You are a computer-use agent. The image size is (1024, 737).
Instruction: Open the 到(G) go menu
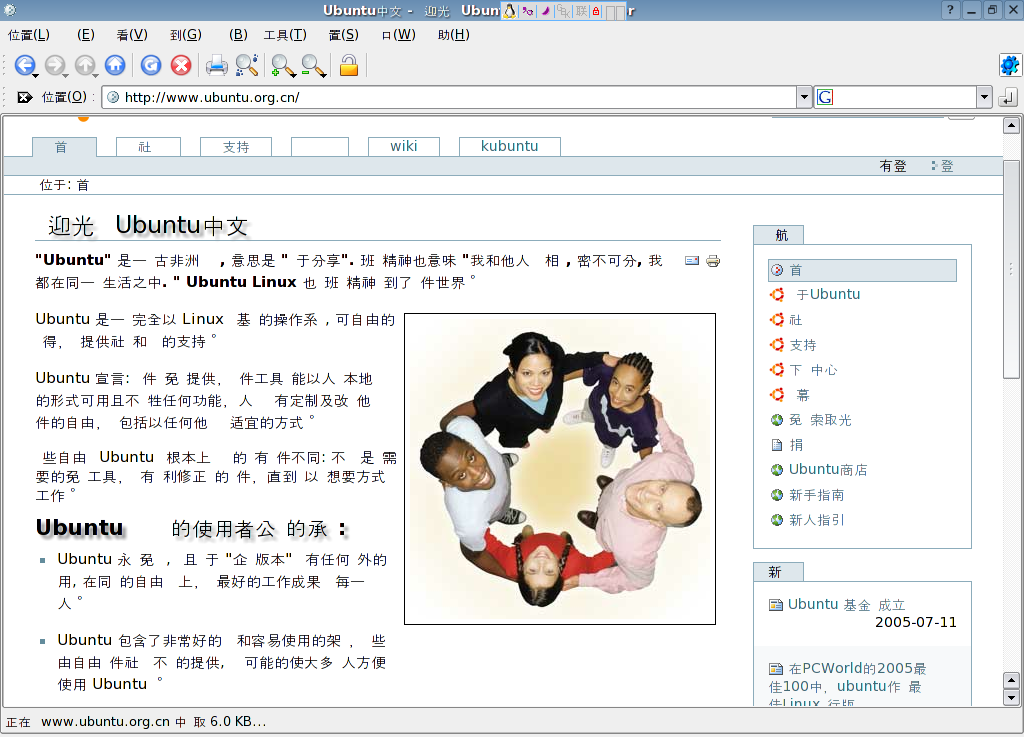[x=185, y=35]
